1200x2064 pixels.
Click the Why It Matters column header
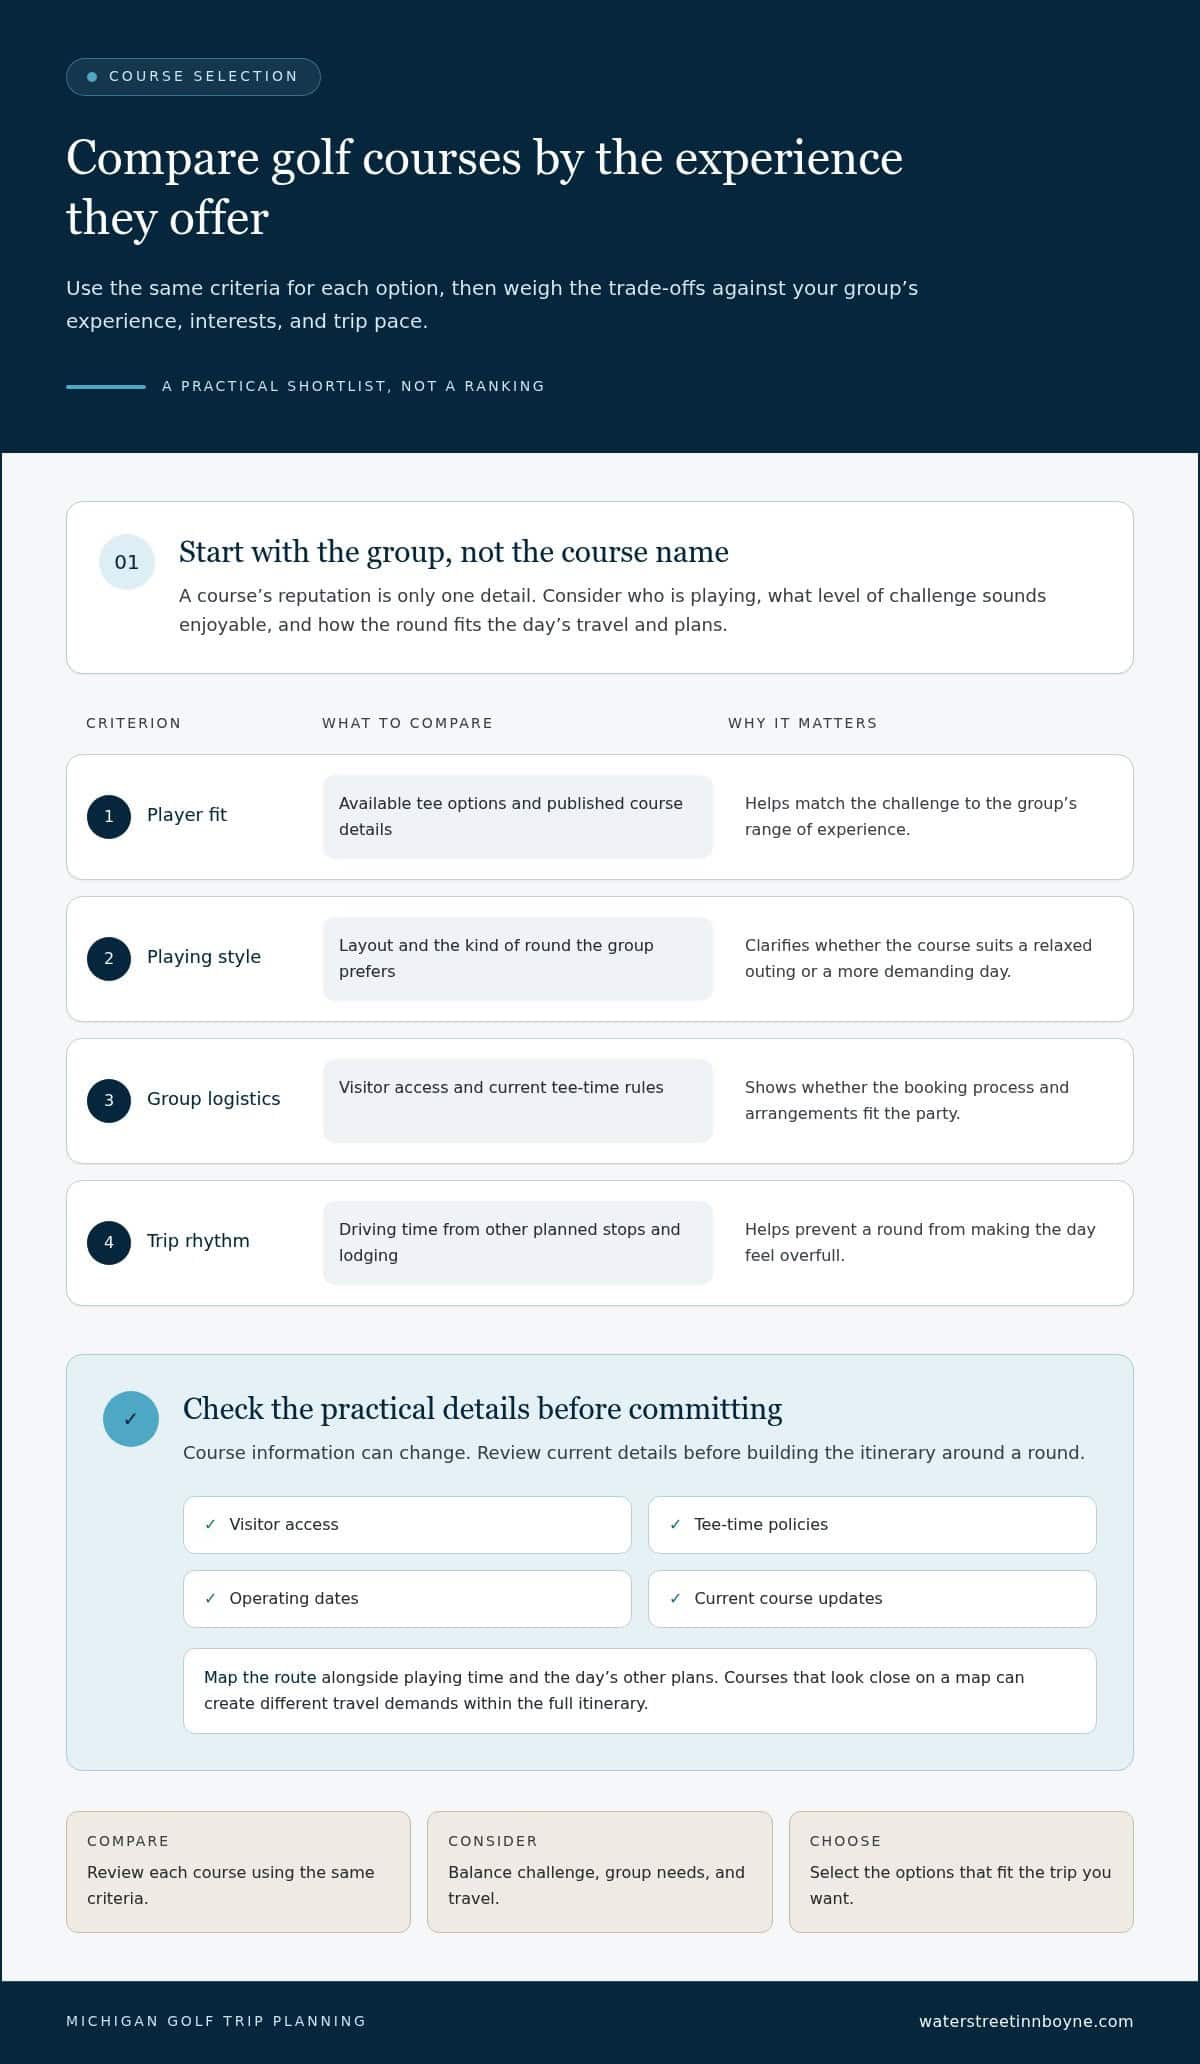click(x=802, y=723)
